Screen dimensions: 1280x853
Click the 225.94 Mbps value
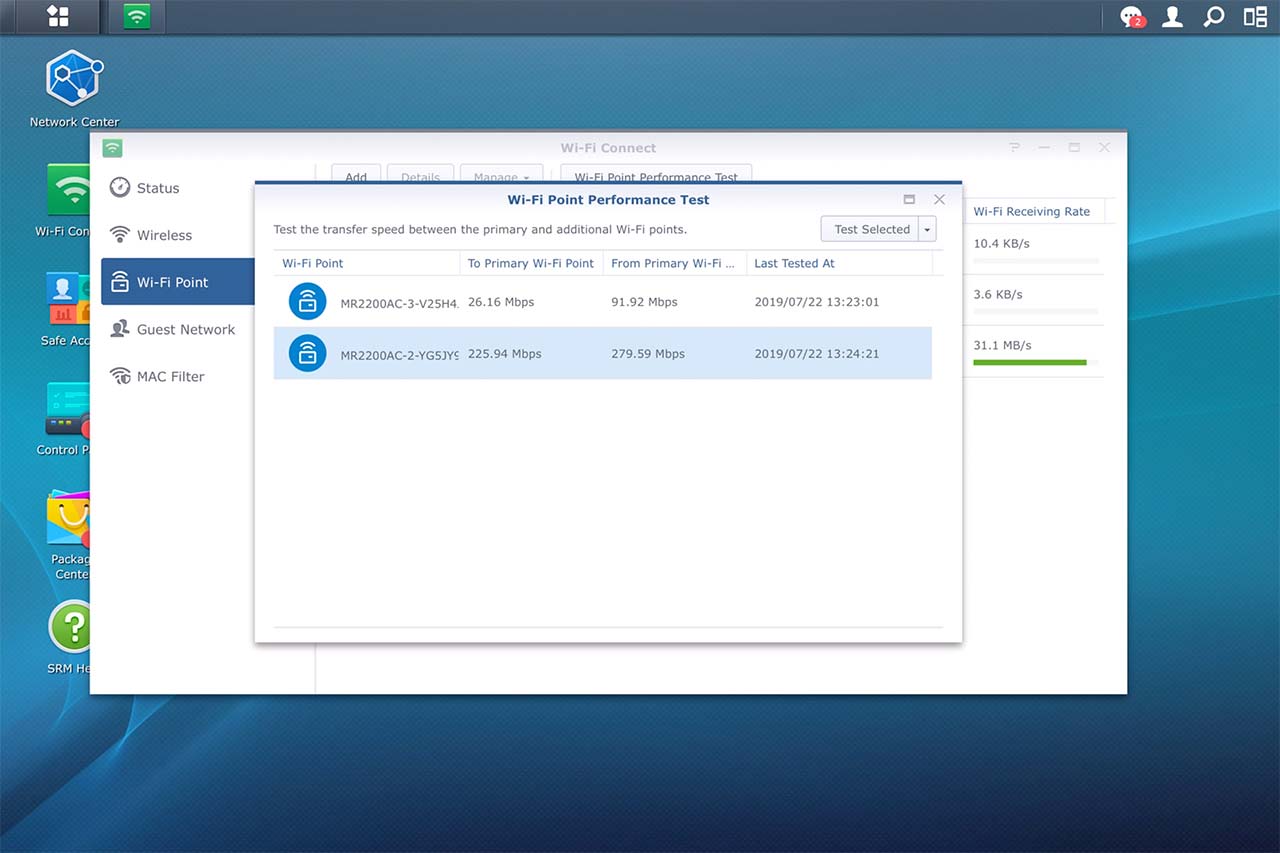505,354
